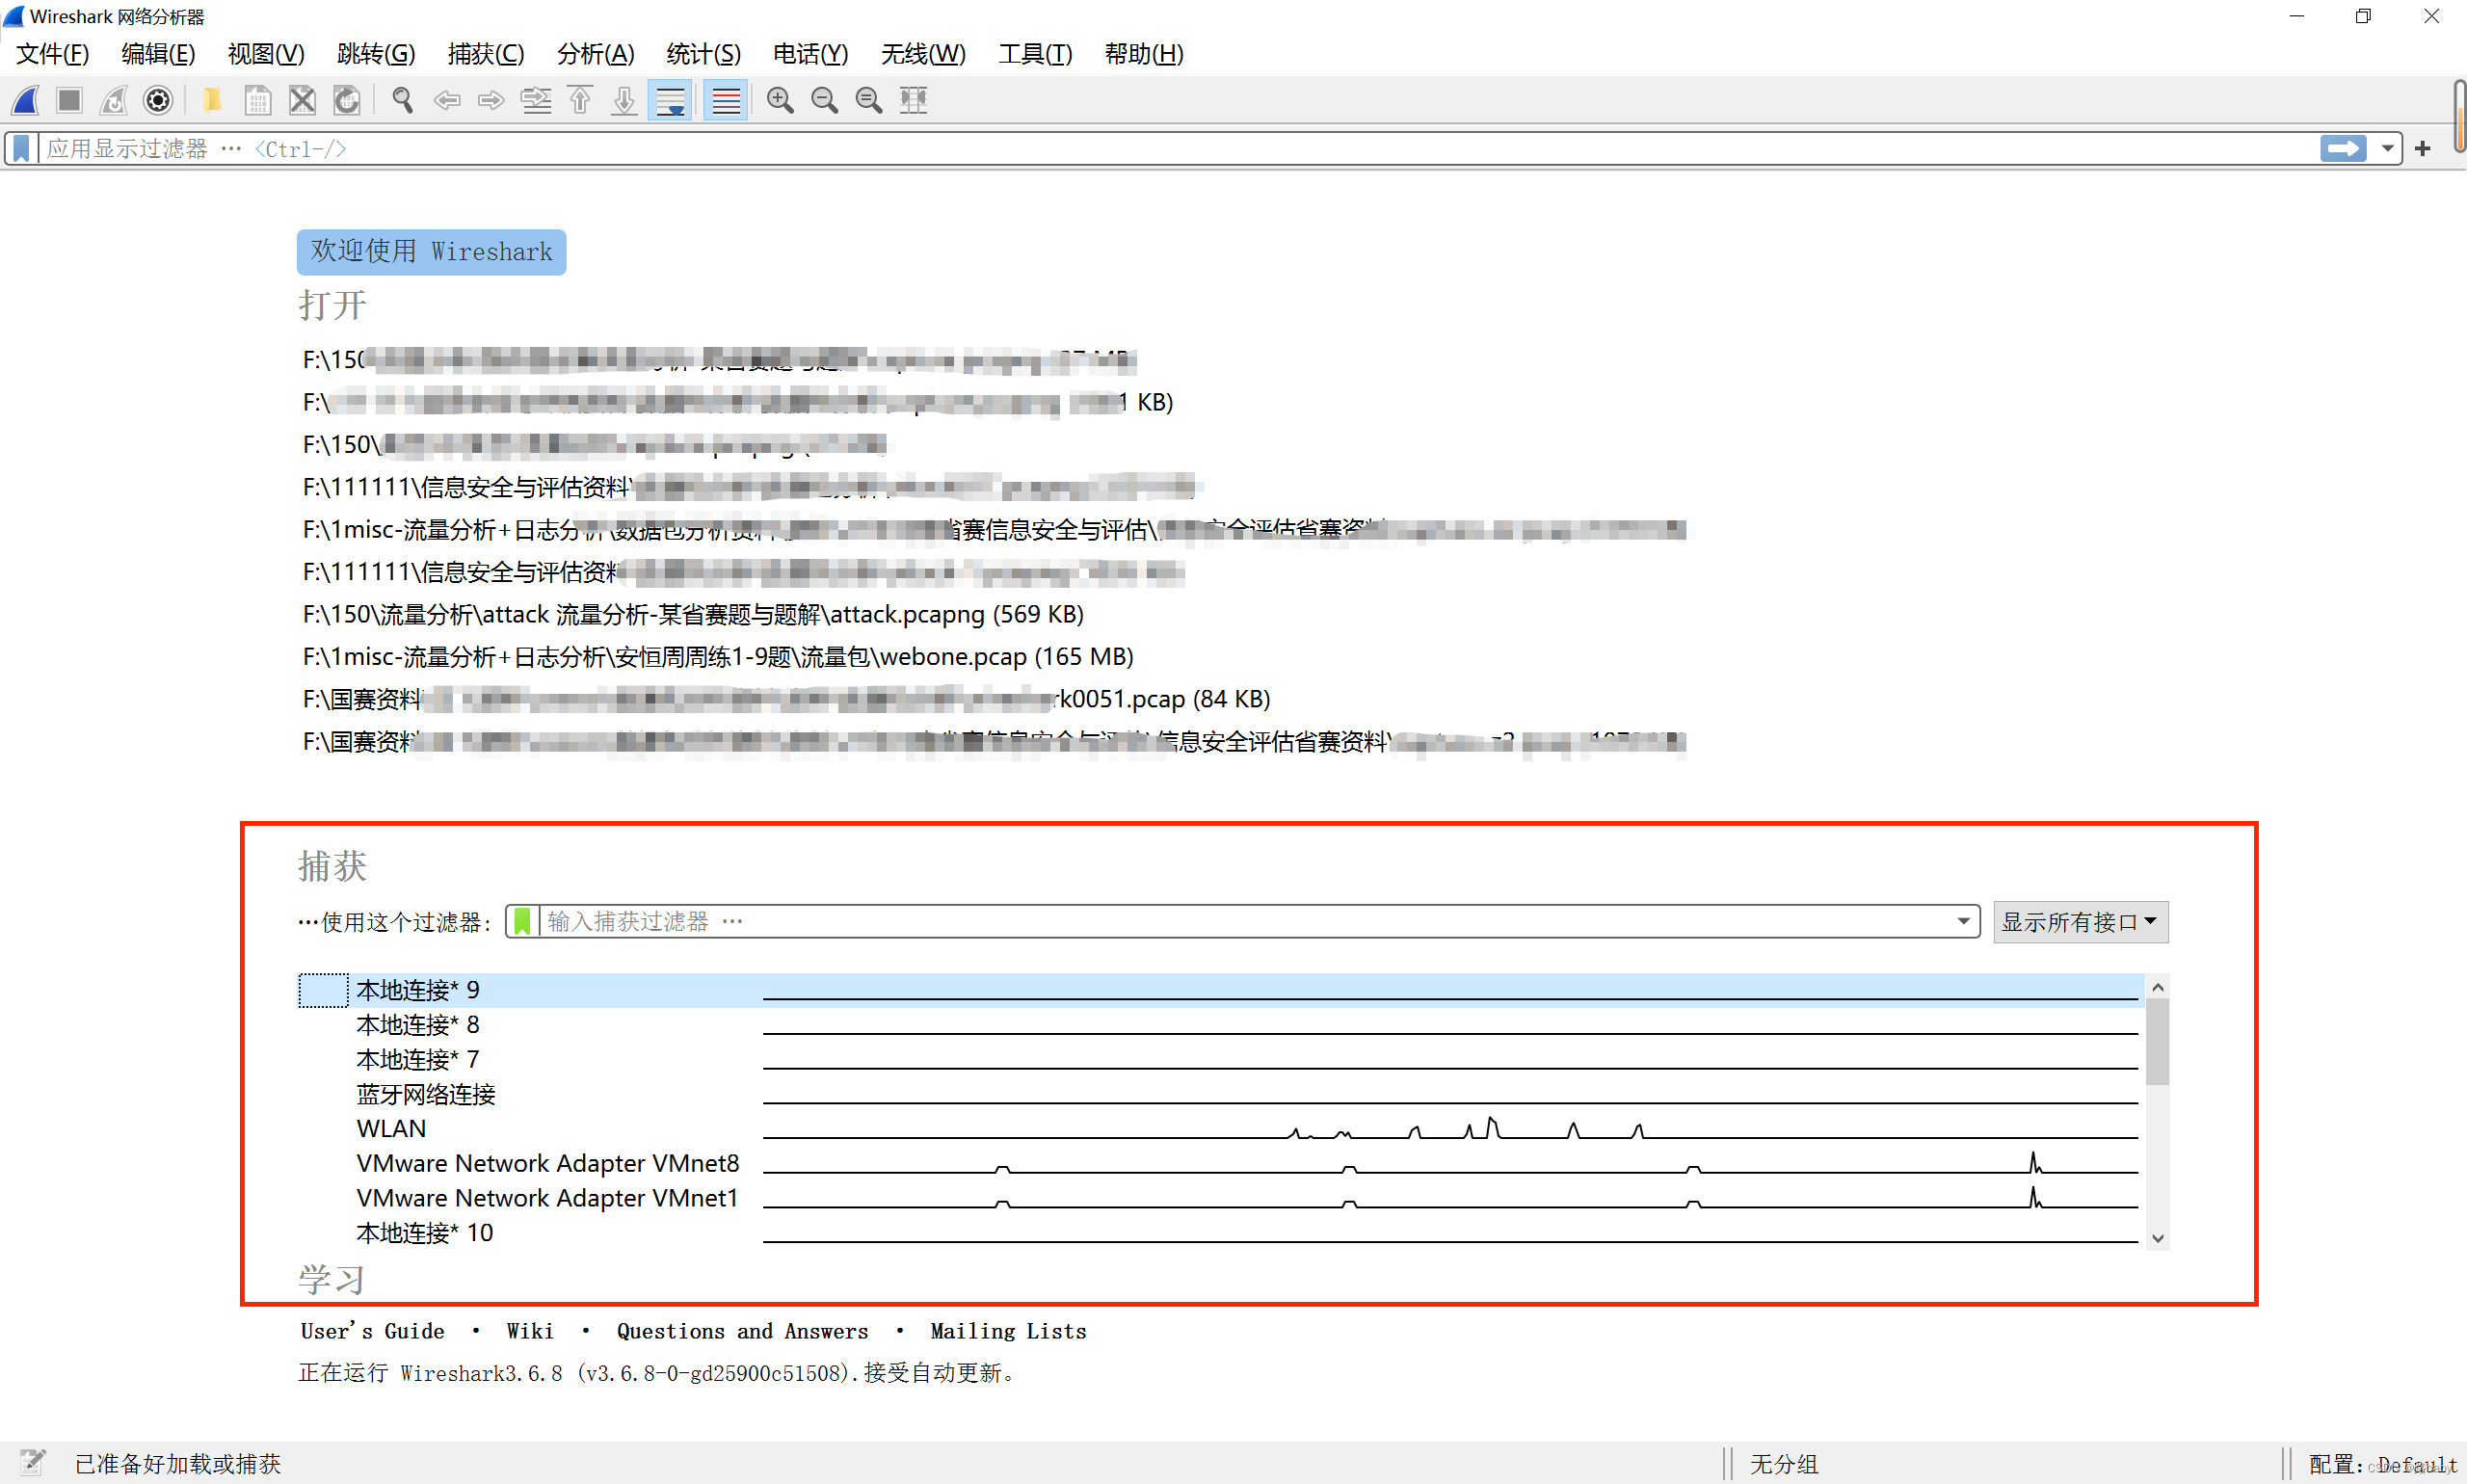Click the display filter bookmark icon
This screenshot has width=2467, height=1484.
[21, 149]
